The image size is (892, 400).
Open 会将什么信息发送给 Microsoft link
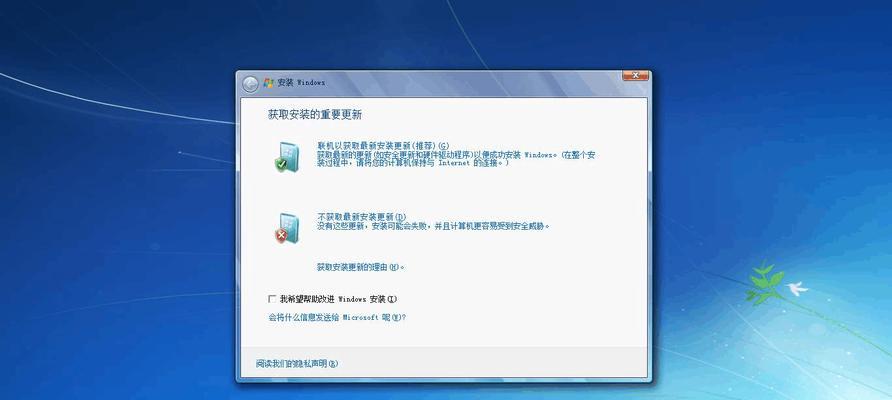tap(336, 317)
